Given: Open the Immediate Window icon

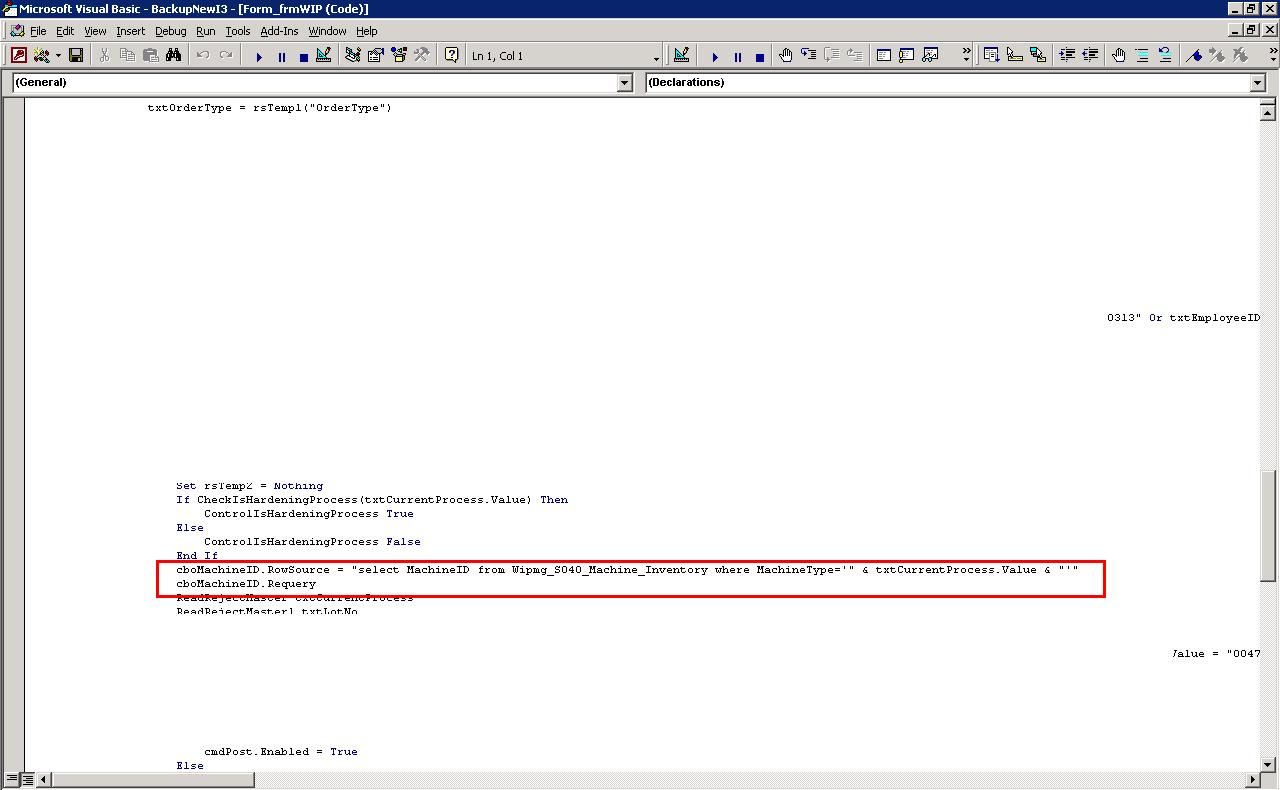Looking at the screenshot, I should click(907, 56).
